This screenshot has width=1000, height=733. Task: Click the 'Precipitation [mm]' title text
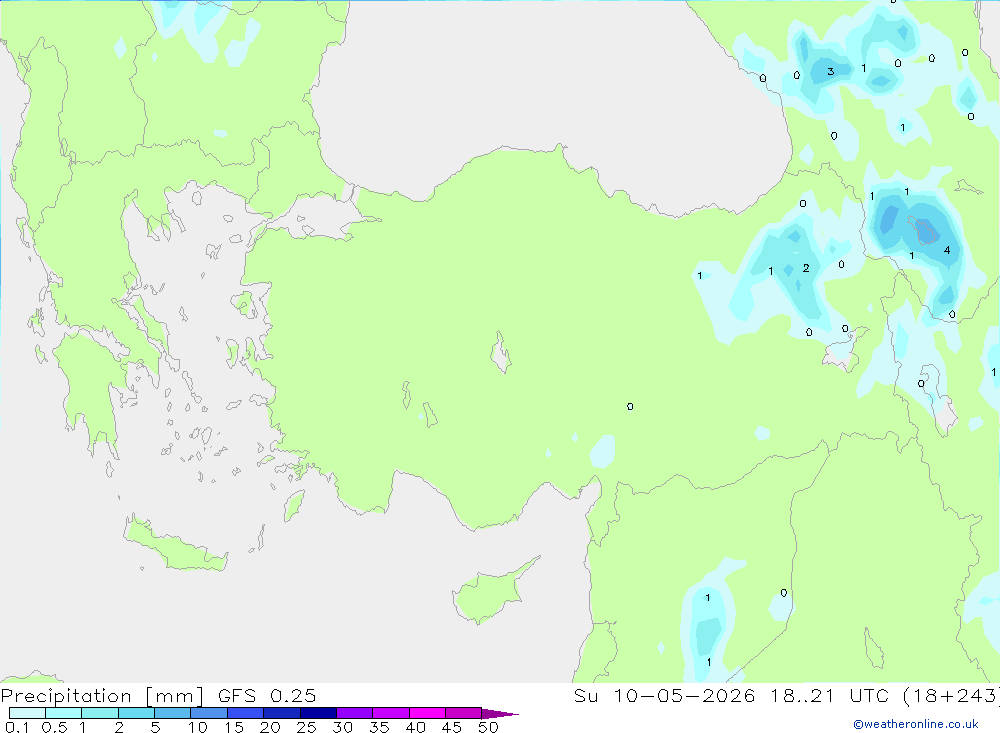point(102,696)
